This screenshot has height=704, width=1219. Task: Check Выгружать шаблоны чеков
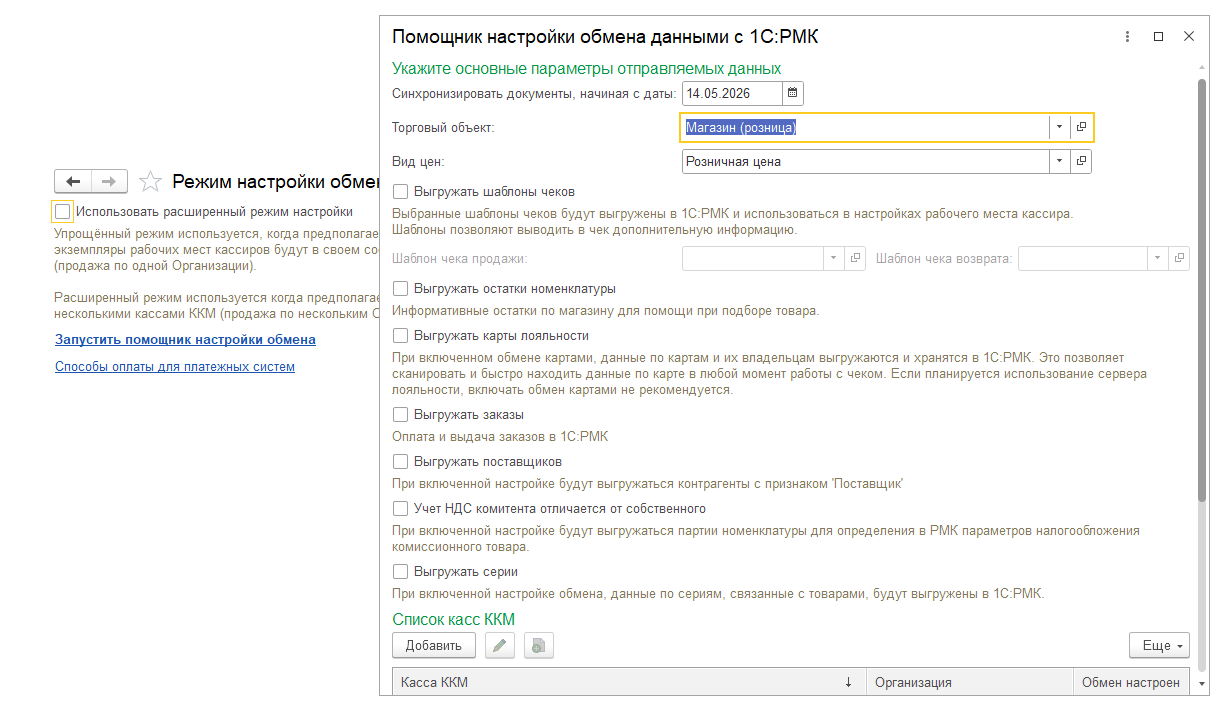pos(401,191)
